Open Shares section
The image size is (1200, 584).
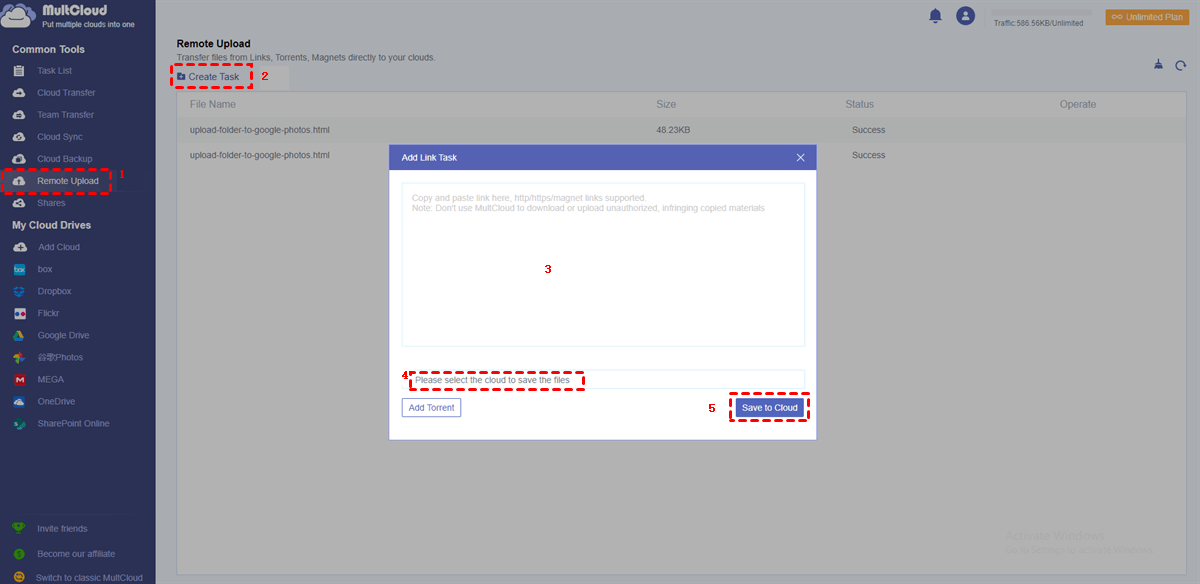51,203
